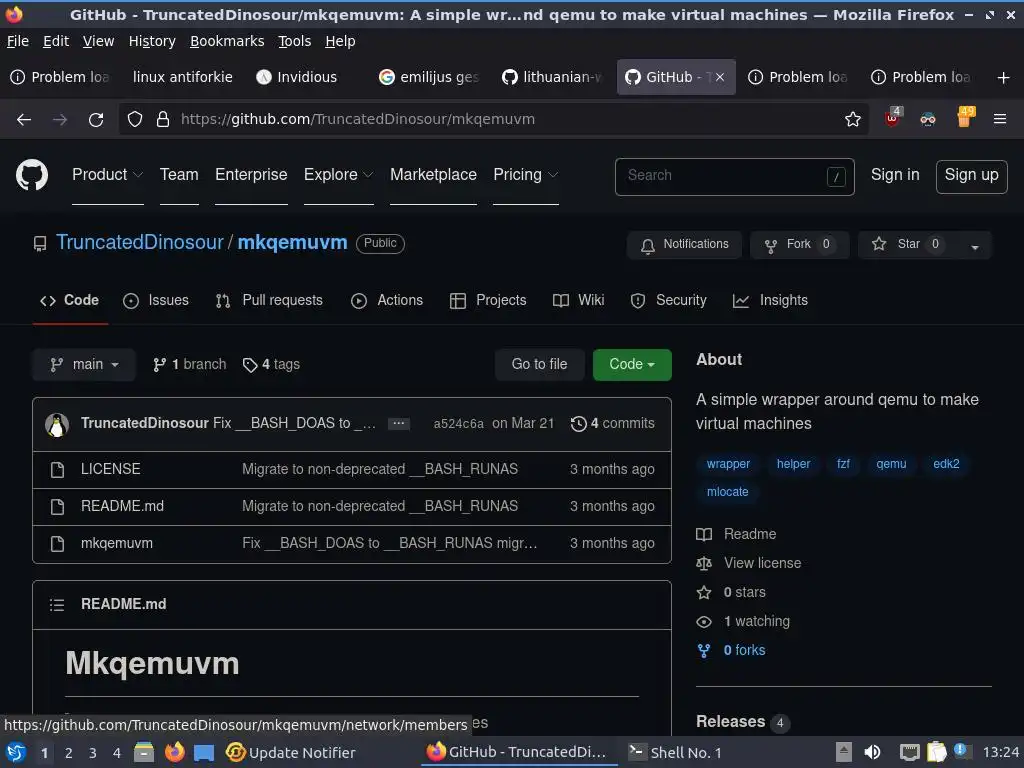Open the start menu icon on taskbar
The width and height of the screenshot is (1024, 768).
click(x=16, y=752)
